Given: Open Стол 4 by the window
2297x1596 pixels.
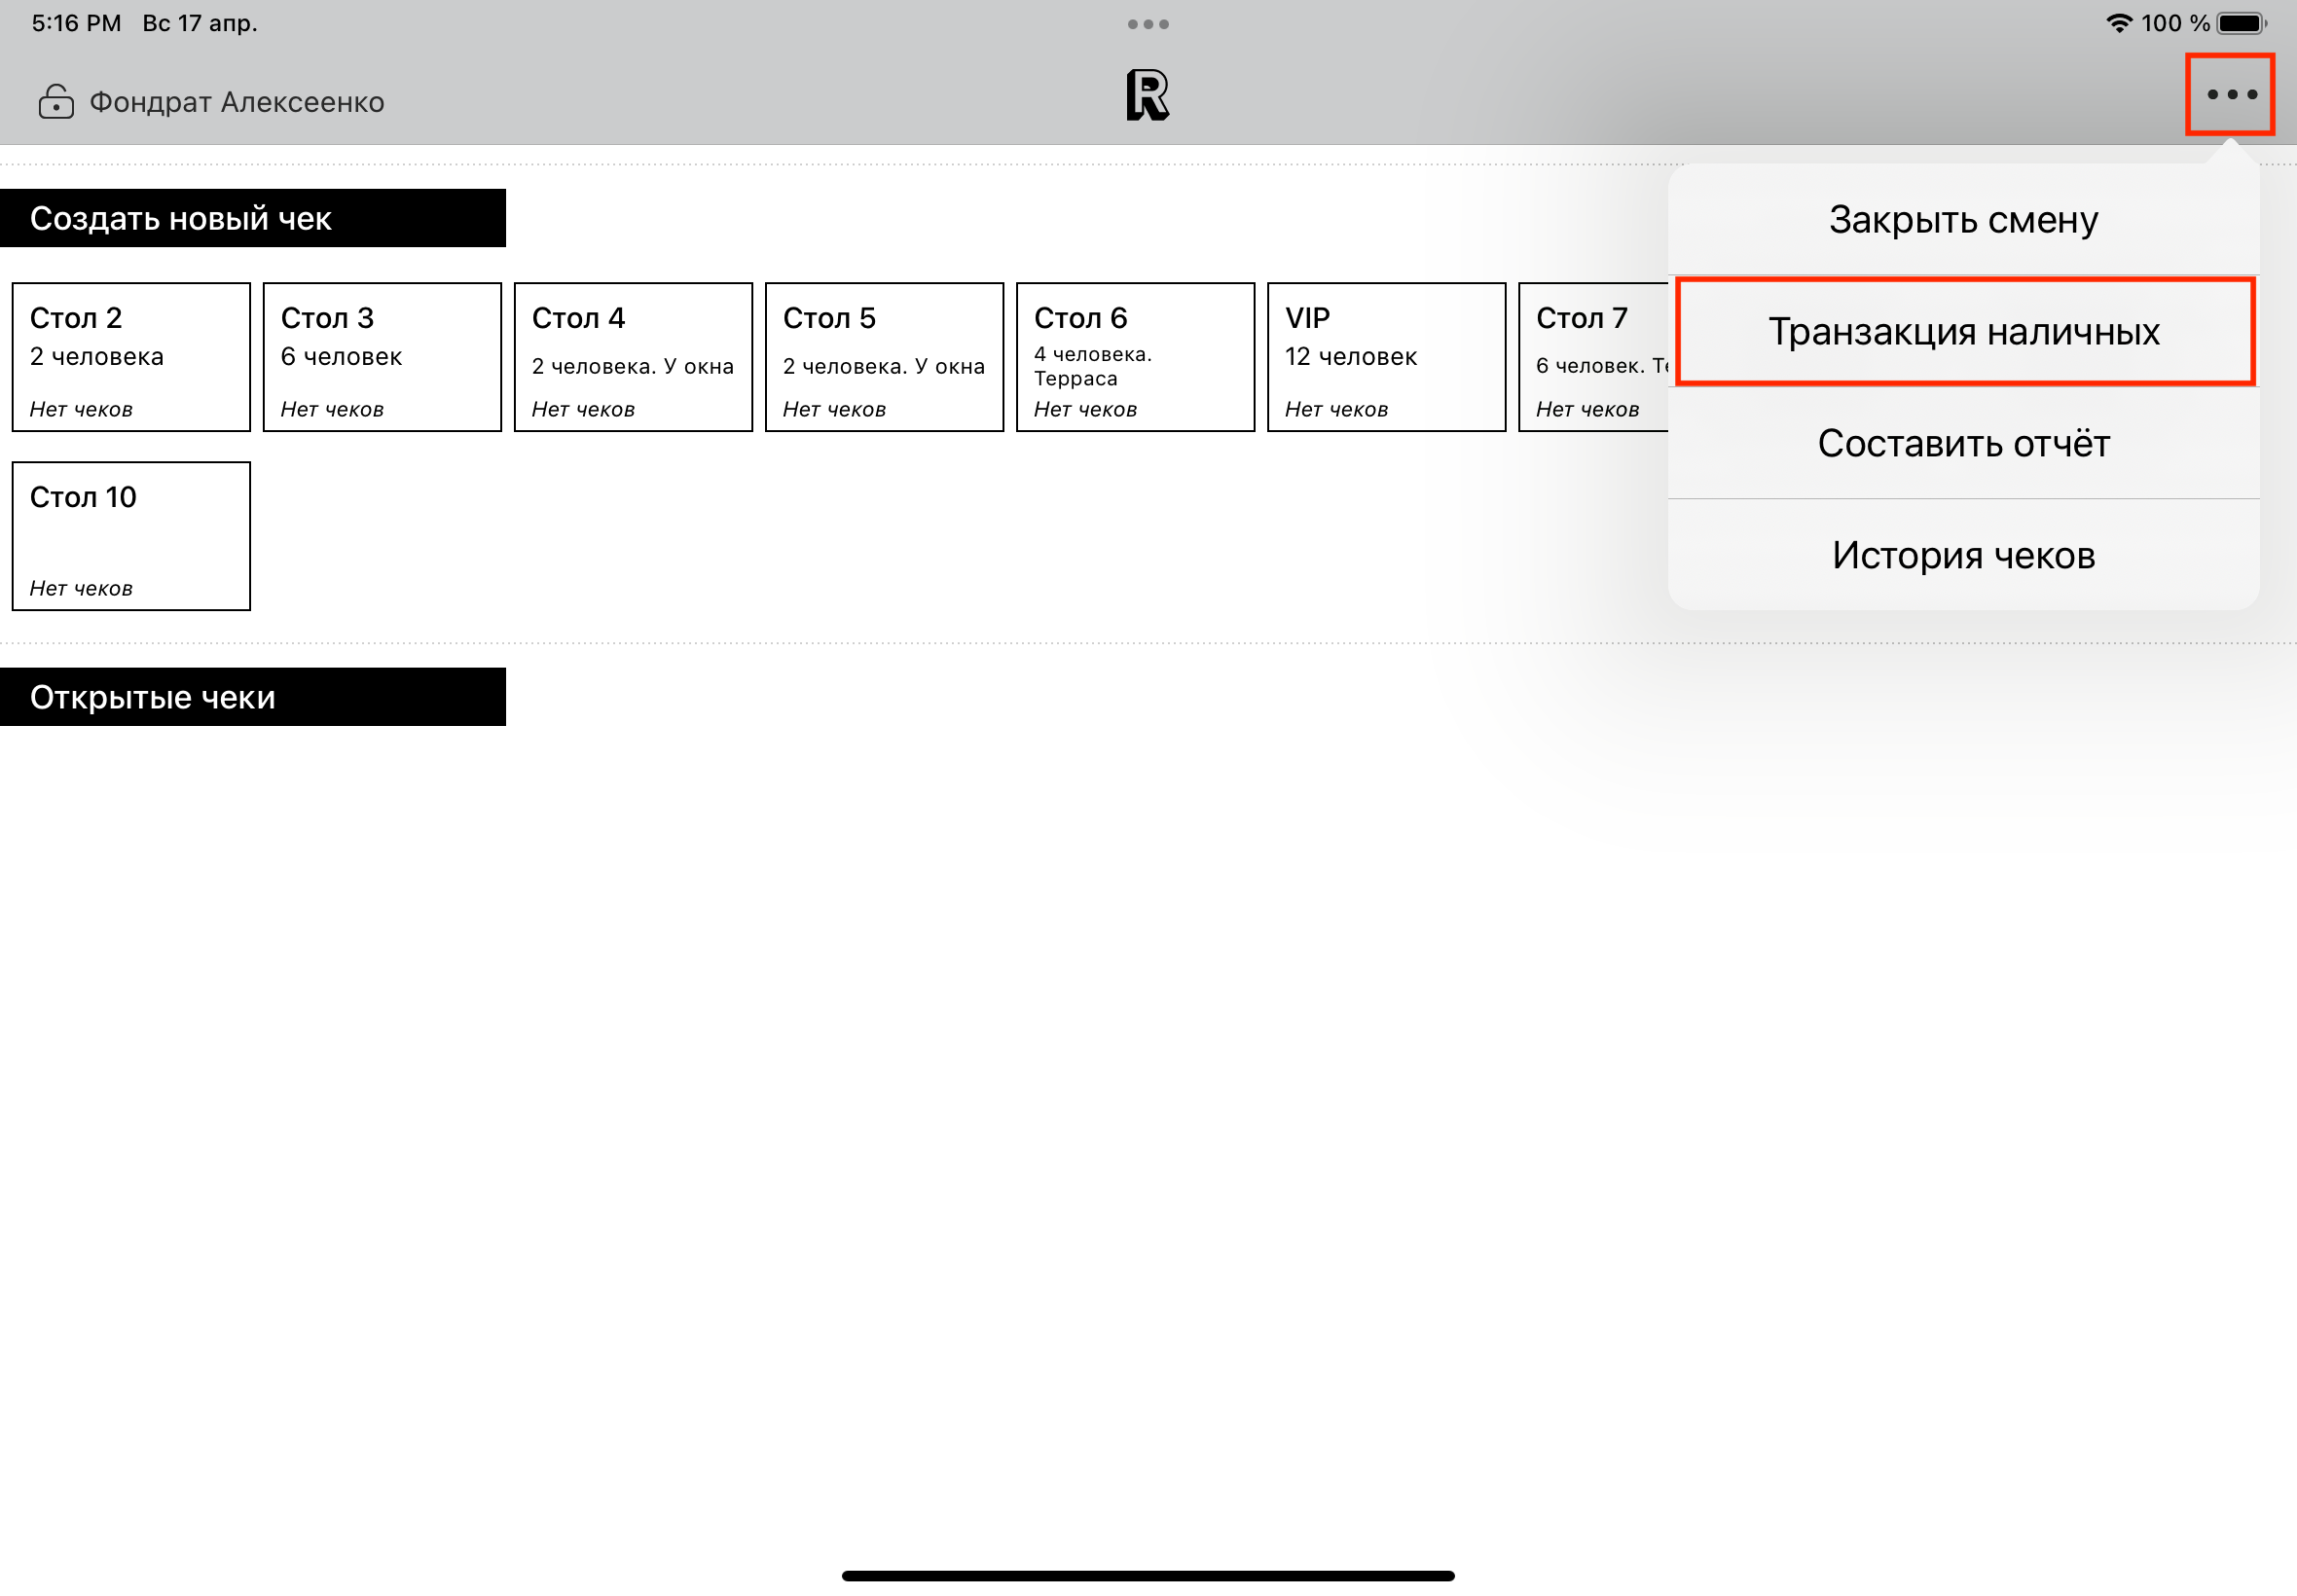Looking at the screenshot, I should coord(633,357).
